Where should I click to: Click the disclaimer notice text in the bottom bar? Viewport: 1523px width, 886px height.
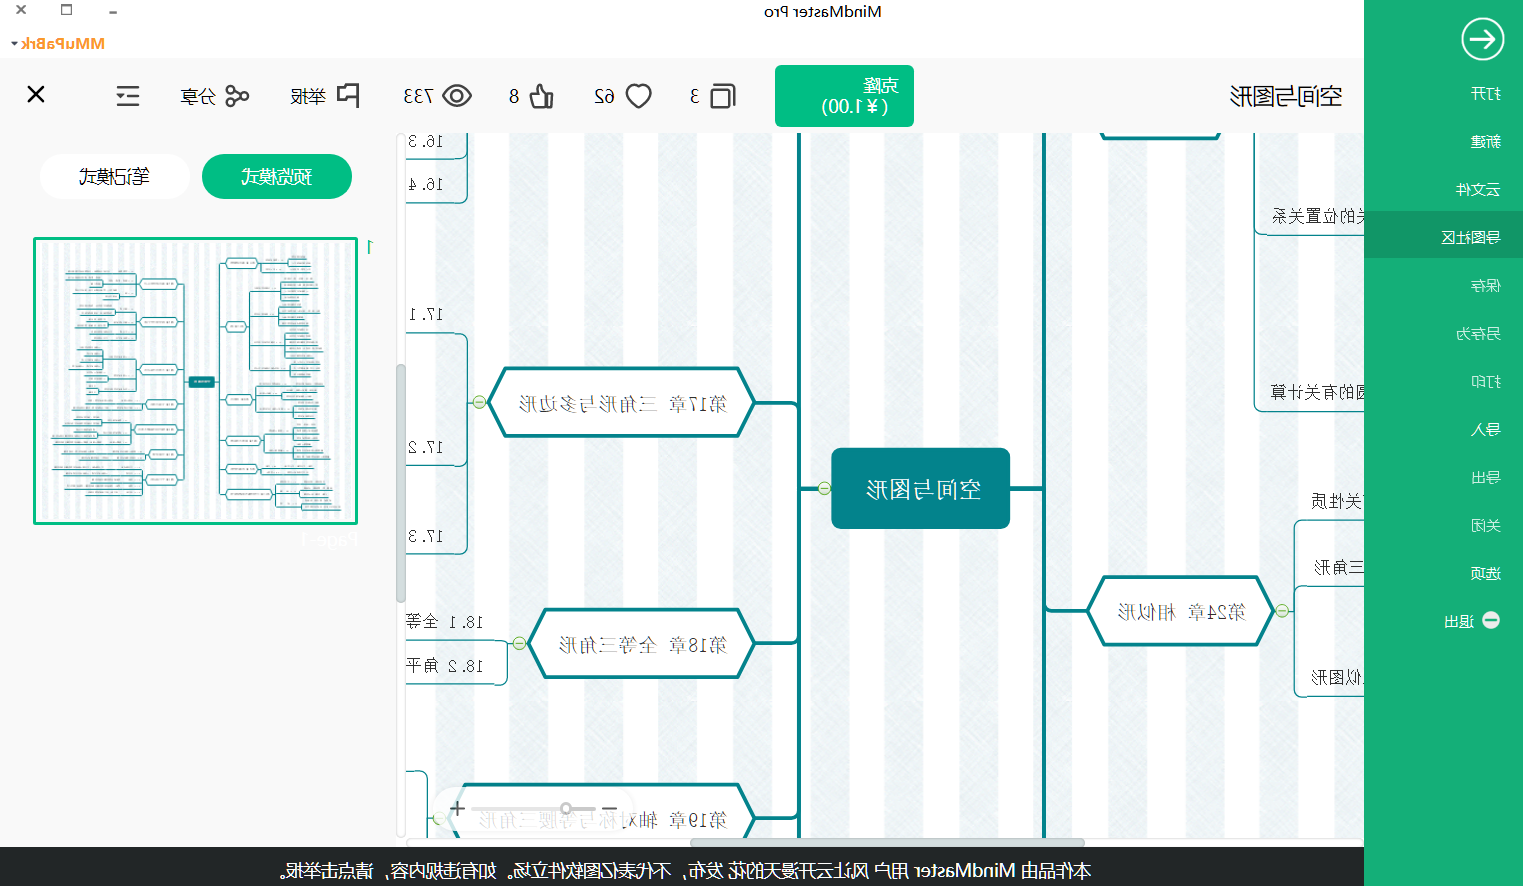(685, 870)
